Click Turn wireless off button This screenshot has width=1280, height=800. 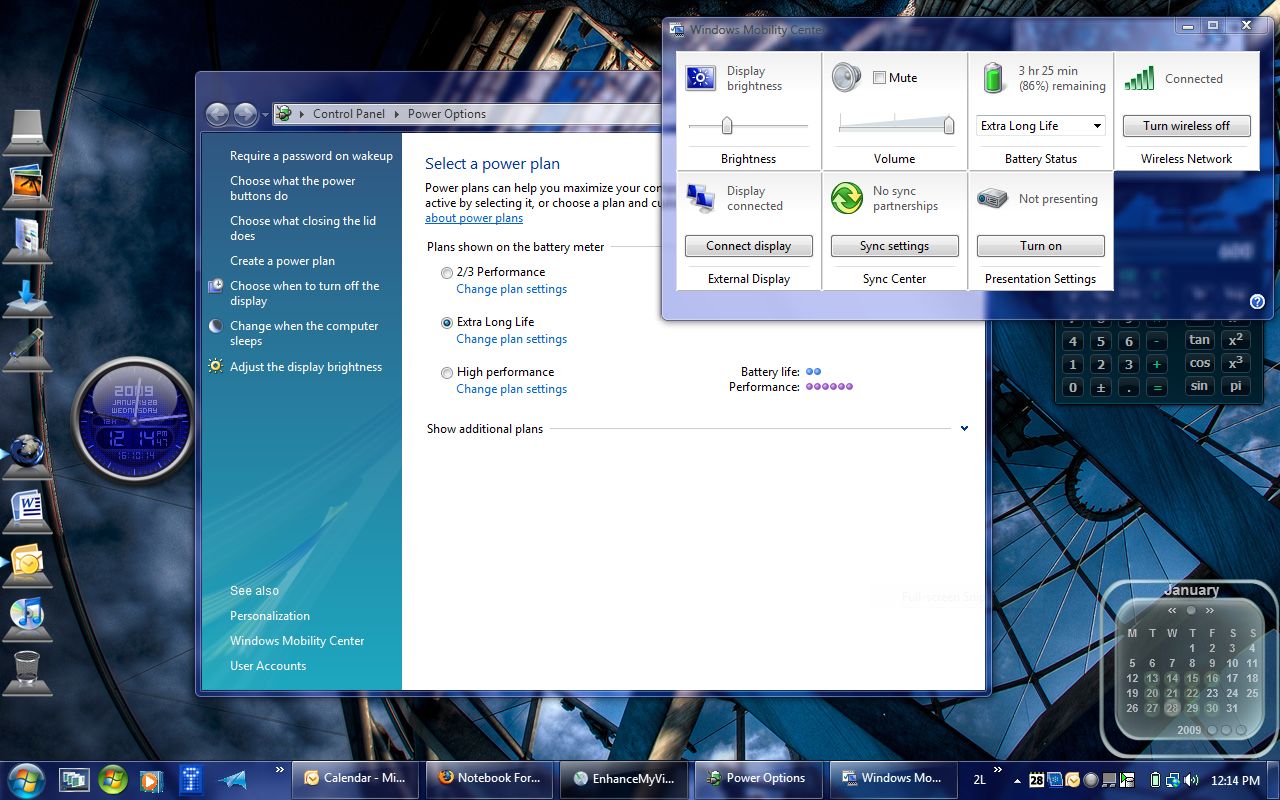(1187, 126)
